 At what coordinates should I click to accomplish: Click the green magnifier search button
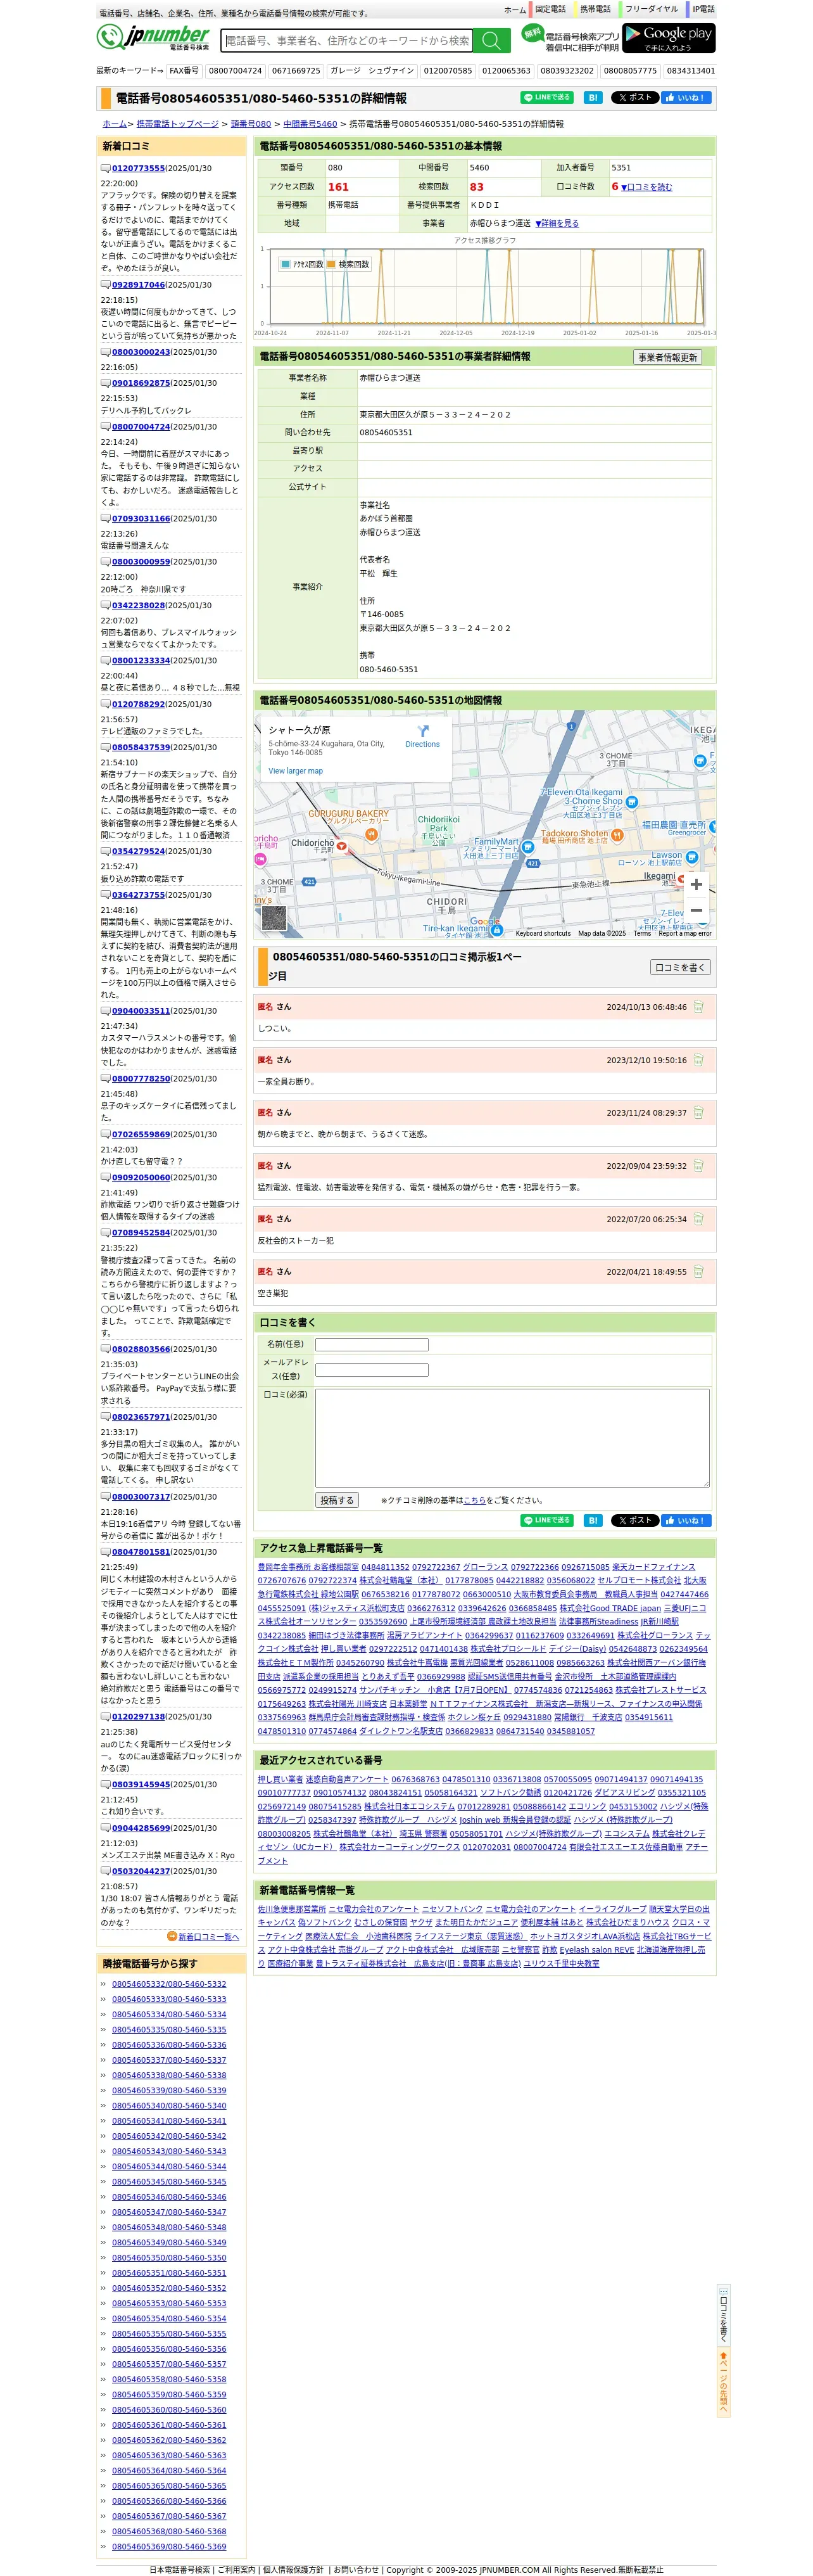pyautogui.click(x=491, y=40)
